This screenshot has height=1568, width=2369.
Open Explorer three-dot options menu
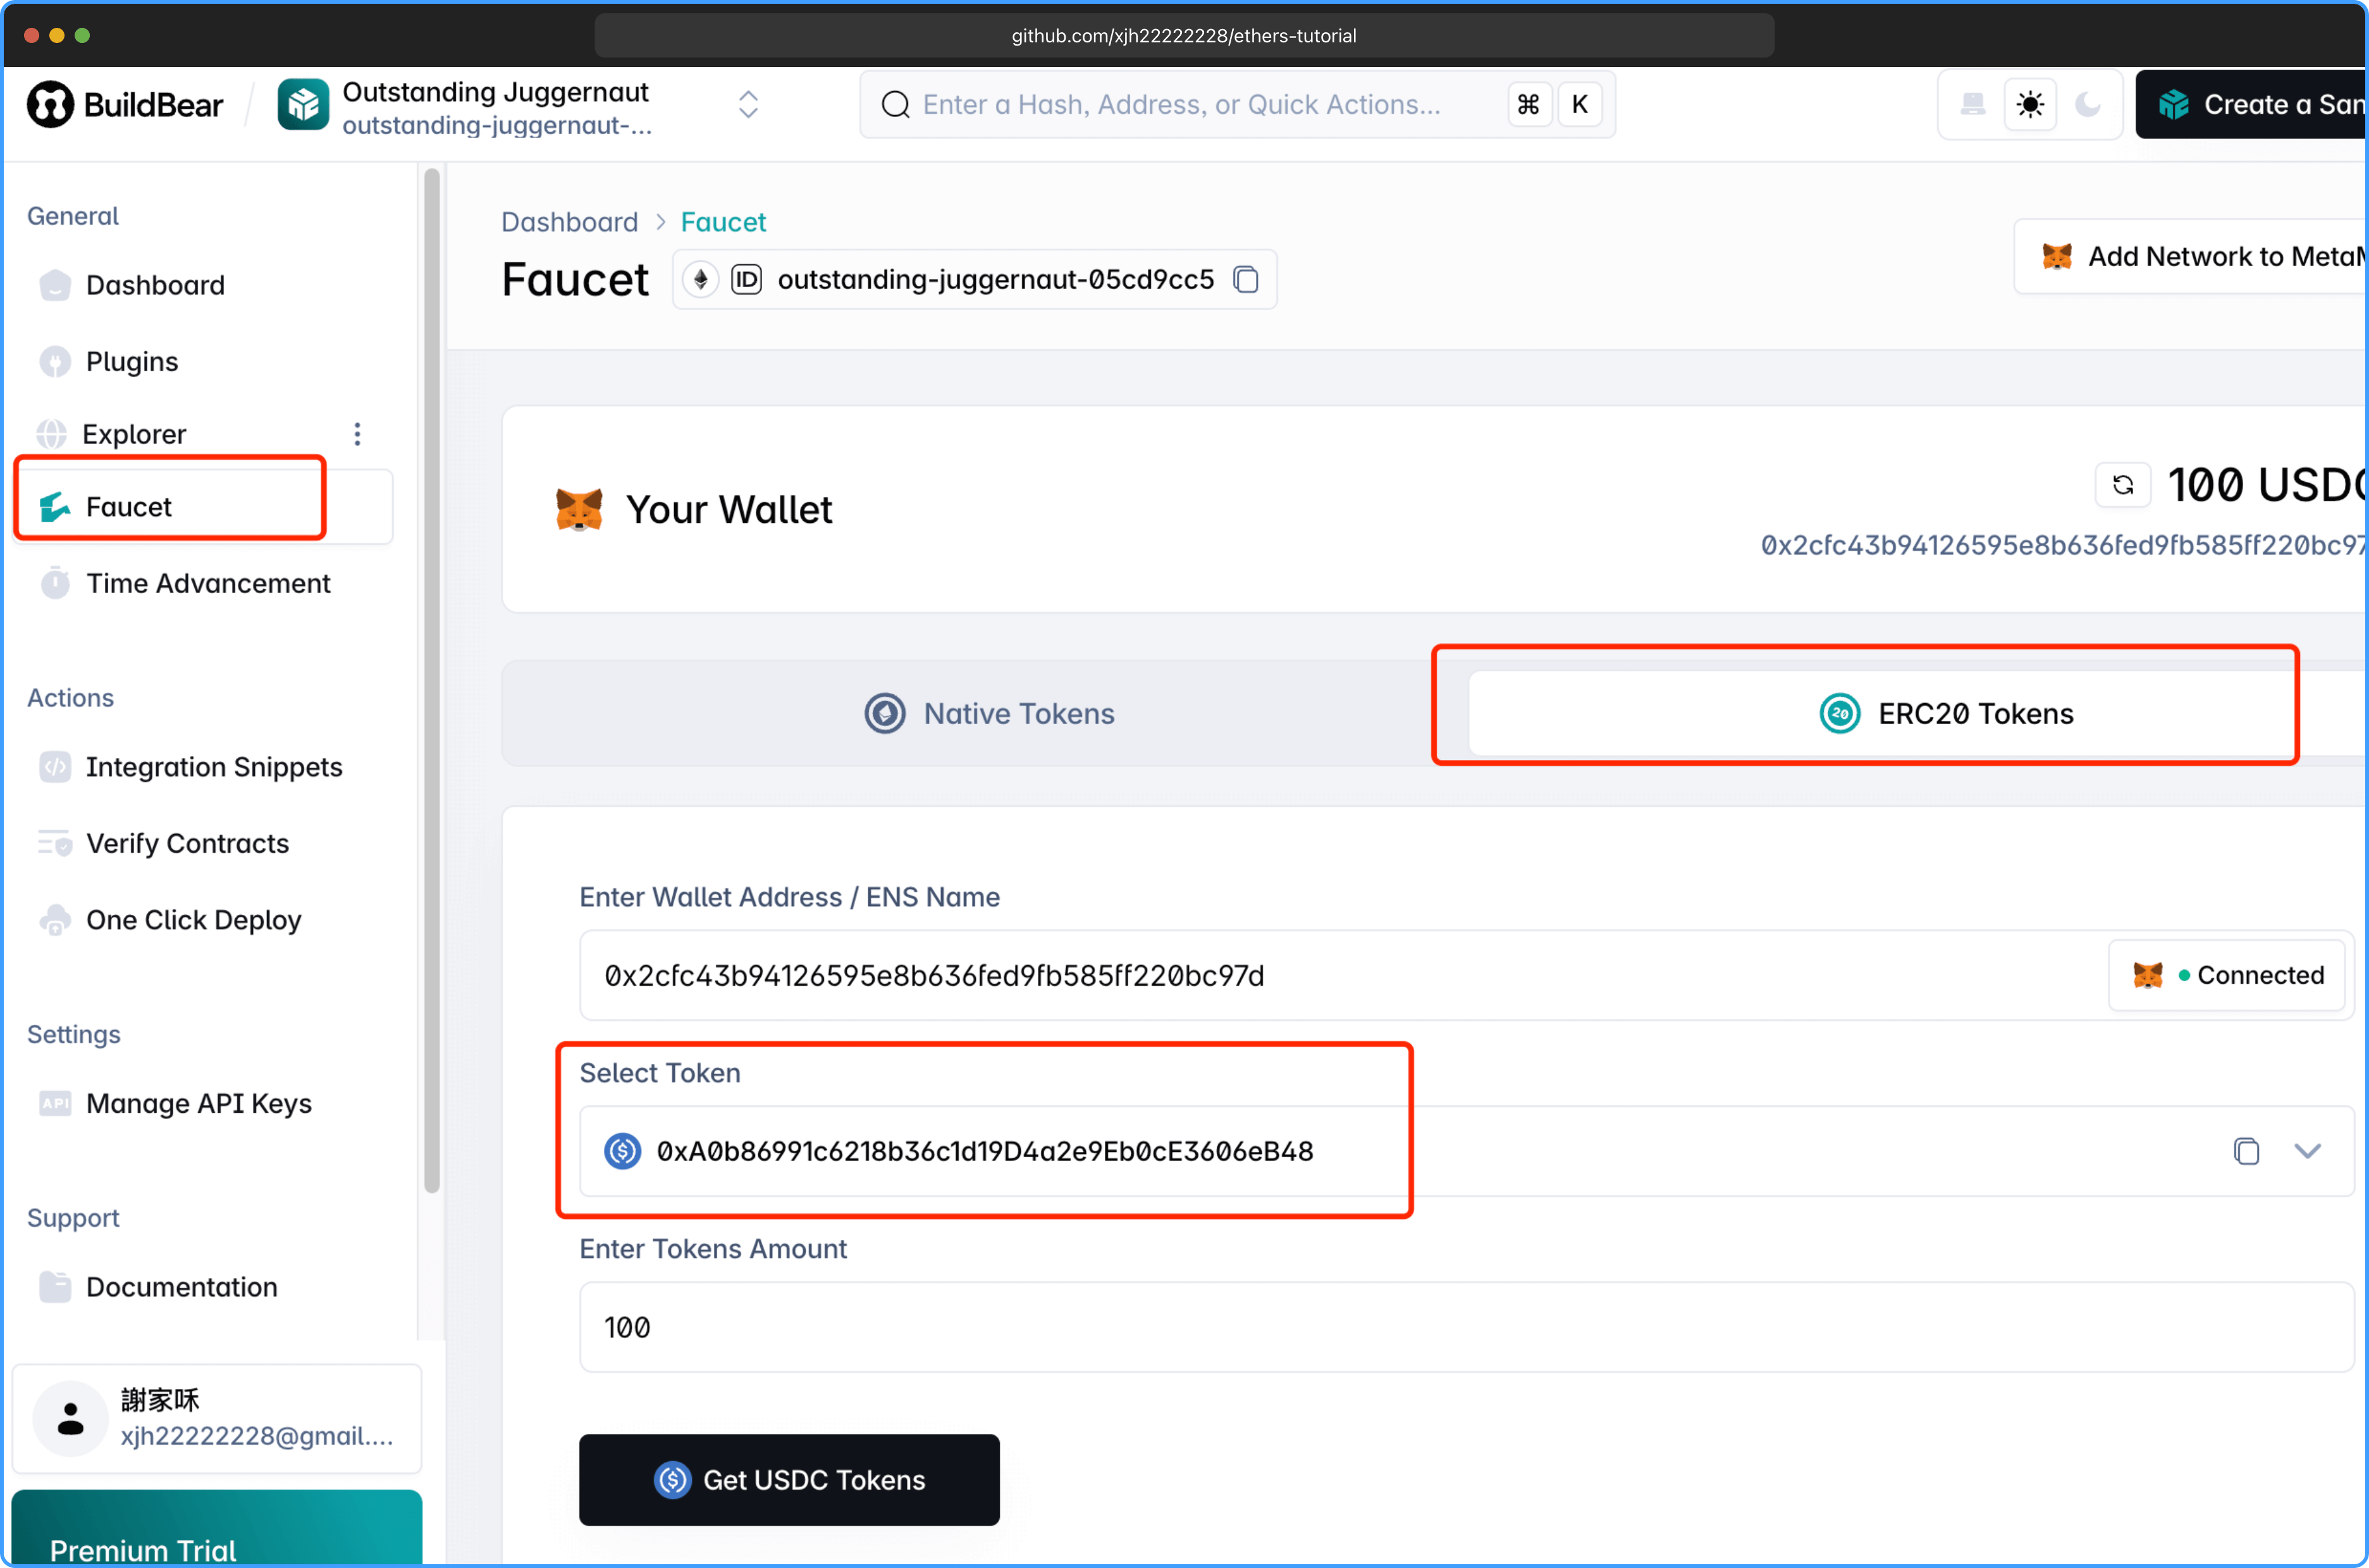point(357,434)
